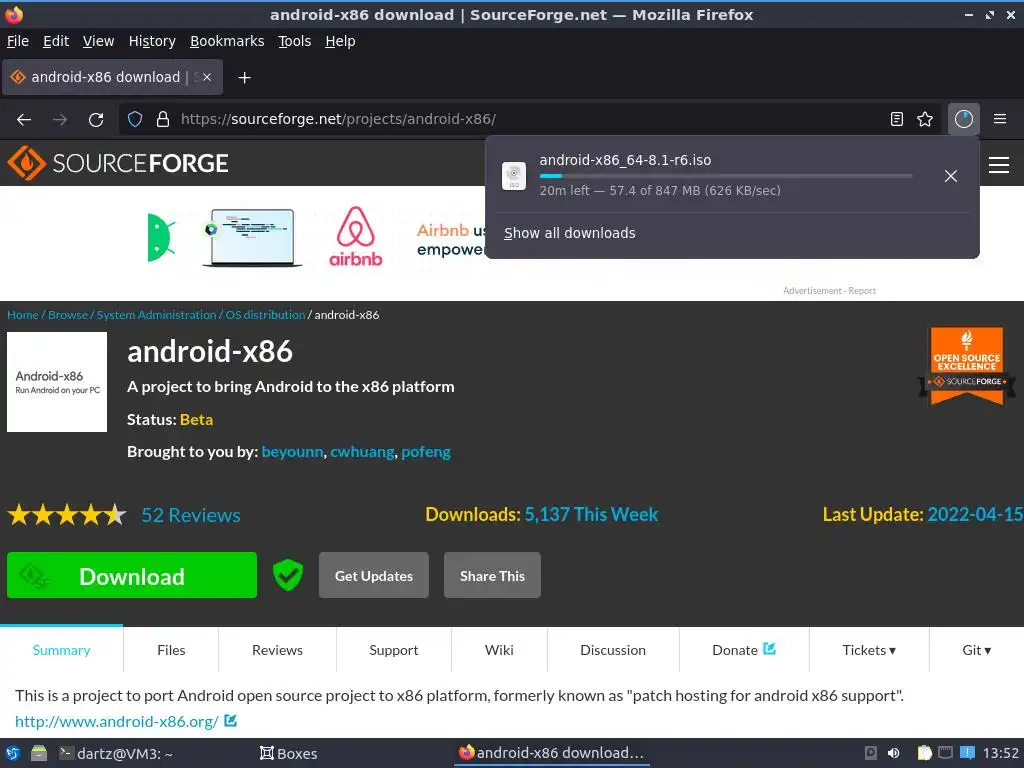Open the Wiki tab

click(499, 650)
